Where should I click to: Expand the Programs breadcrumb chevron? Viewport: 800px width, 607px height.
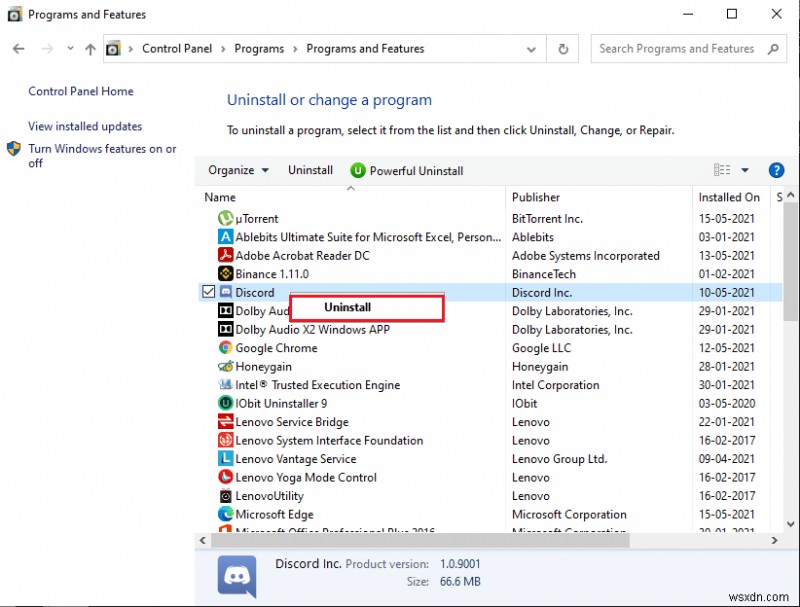coord(295,49)
